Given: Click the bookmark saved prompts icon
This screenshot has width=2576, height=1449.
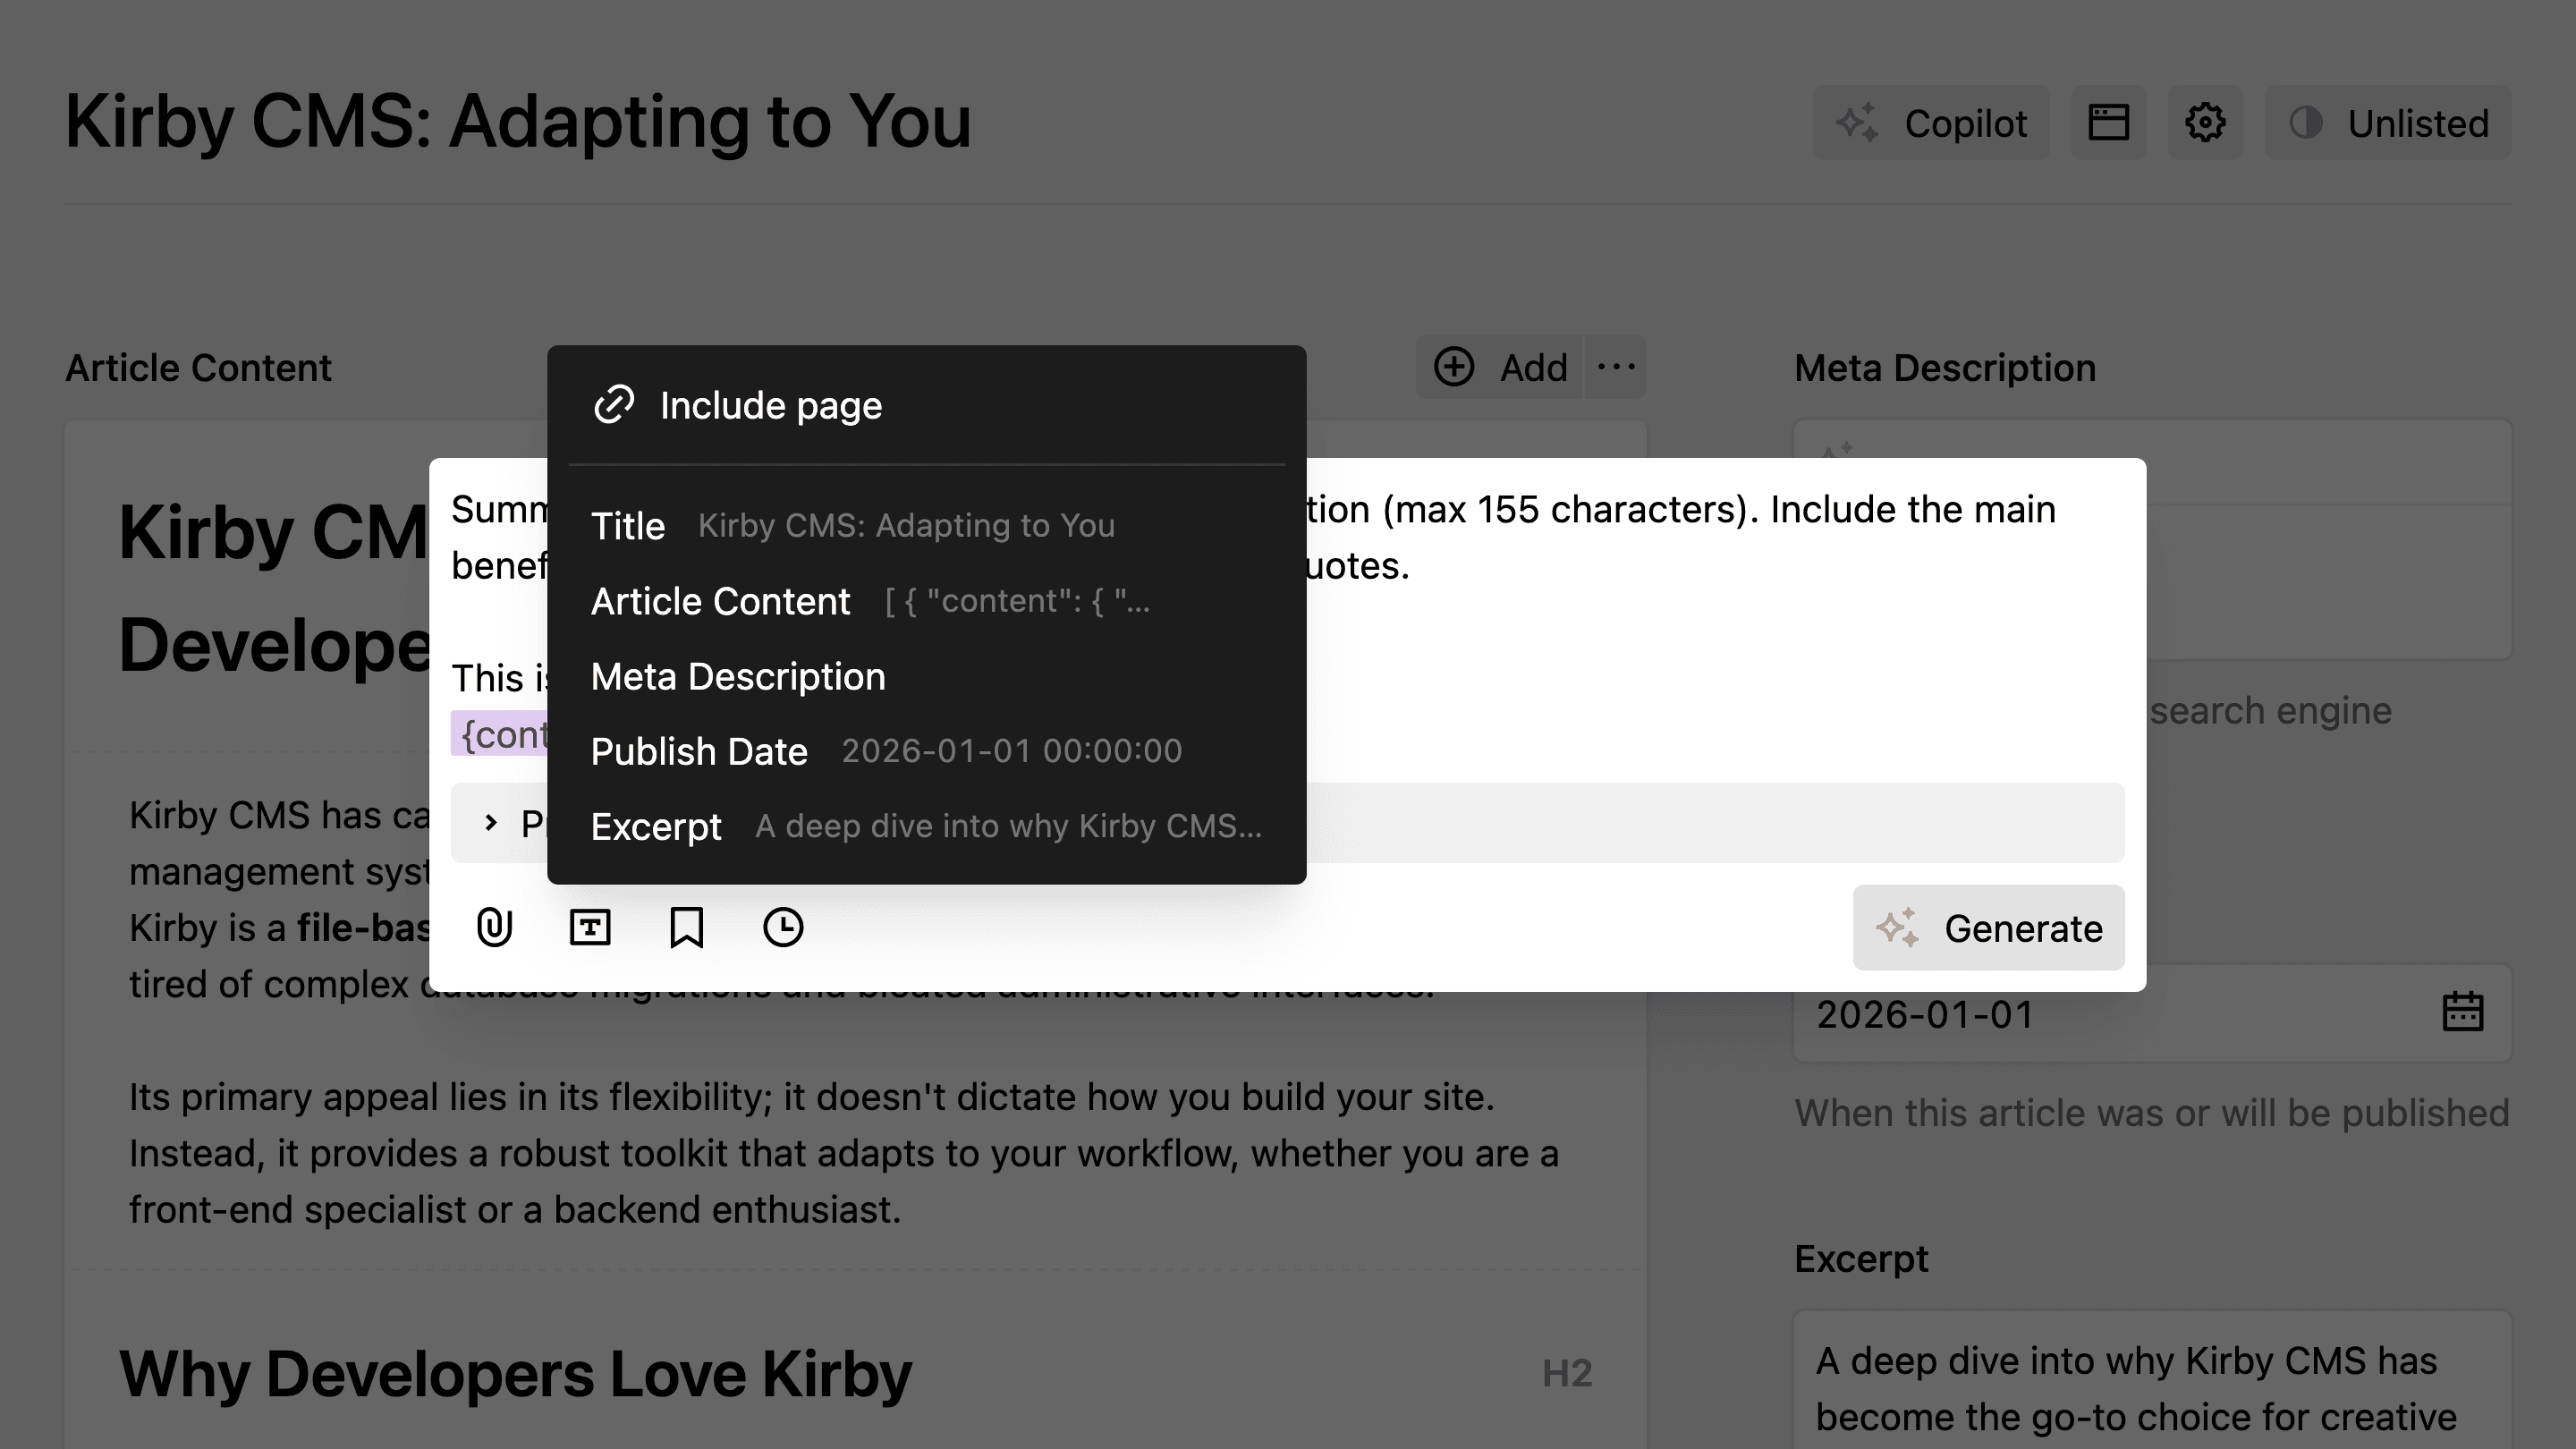Looking at the screenshot, I should tap(686, 927).
